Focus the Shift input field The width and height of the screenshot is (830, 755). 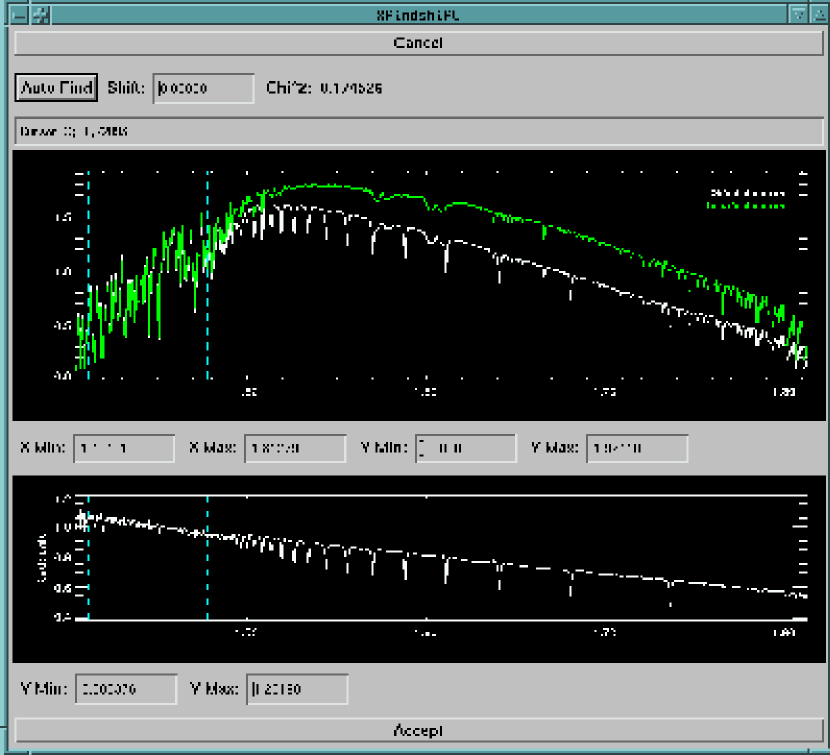pos(203,88)
